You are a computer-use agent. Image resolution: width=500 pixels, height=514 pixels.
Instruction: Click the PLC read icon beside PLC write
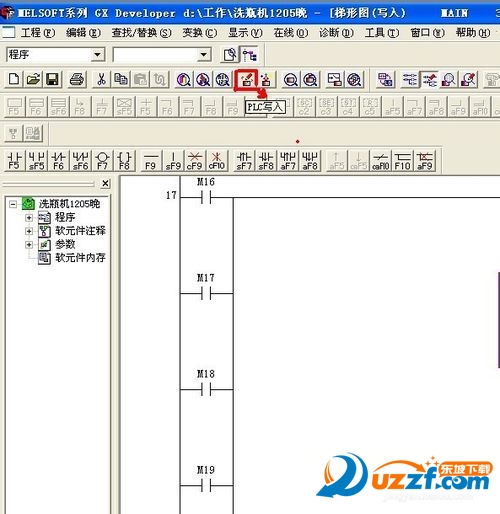(266, 80)
